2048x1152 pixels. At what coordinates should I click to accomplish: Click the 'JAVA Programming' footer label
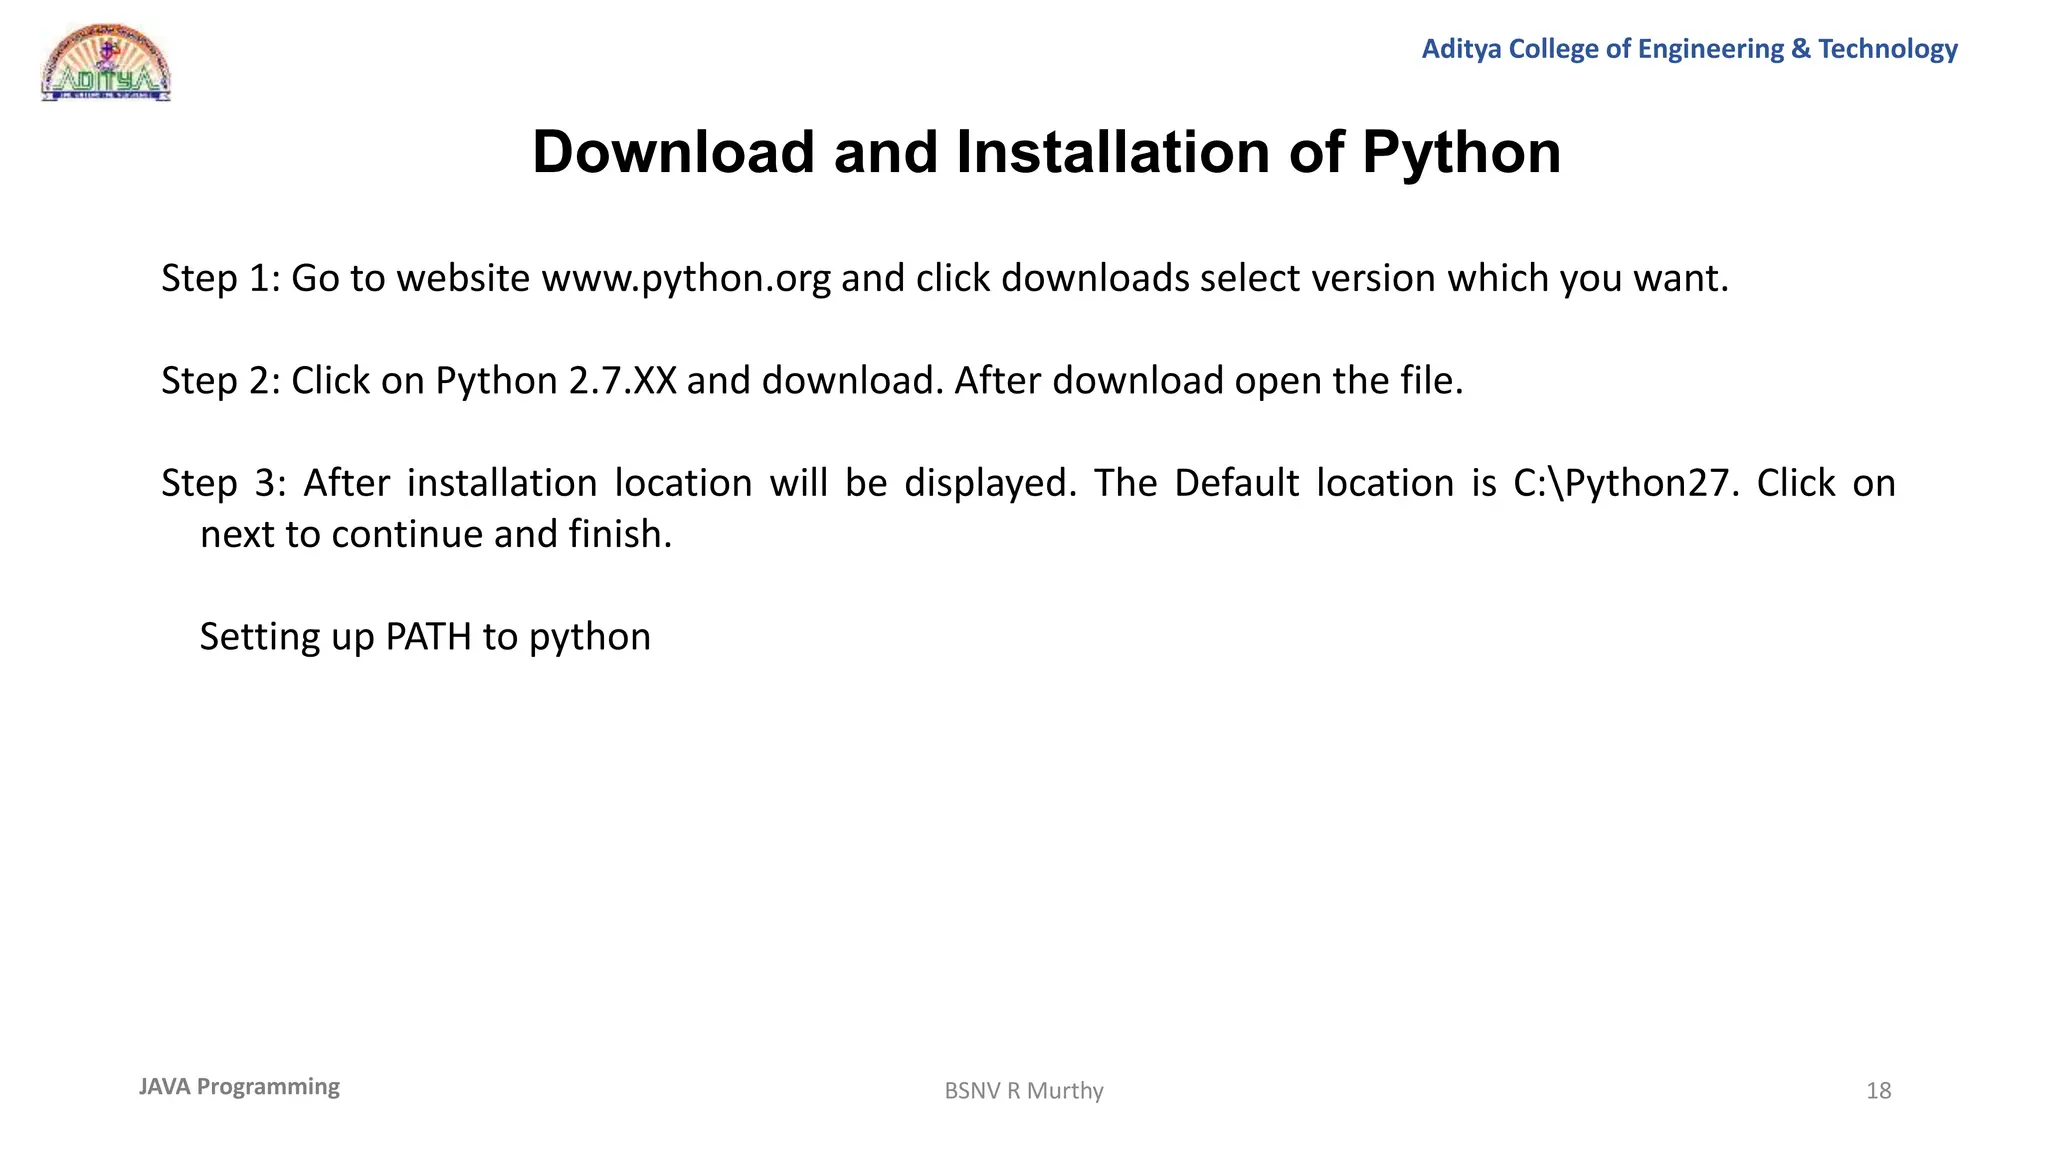[x=239, y=1087]
